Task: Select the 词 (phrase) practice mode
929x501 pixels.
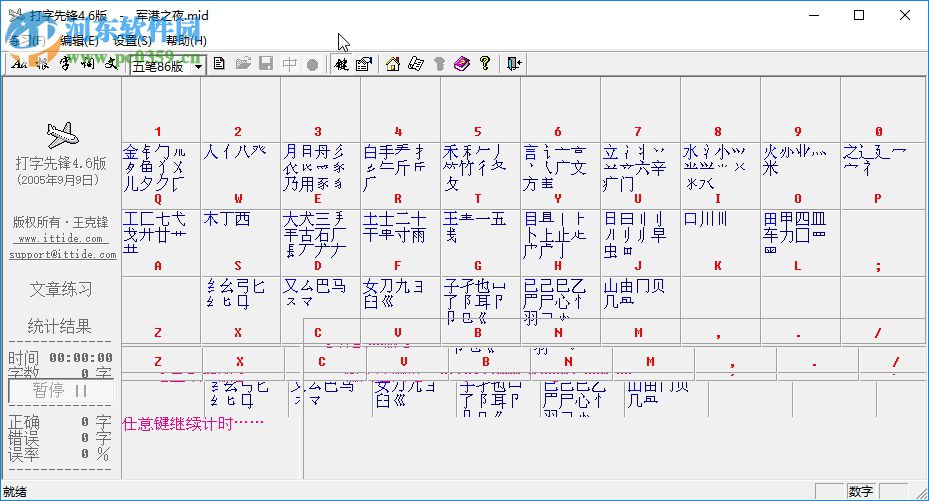Action: (88, 63)
